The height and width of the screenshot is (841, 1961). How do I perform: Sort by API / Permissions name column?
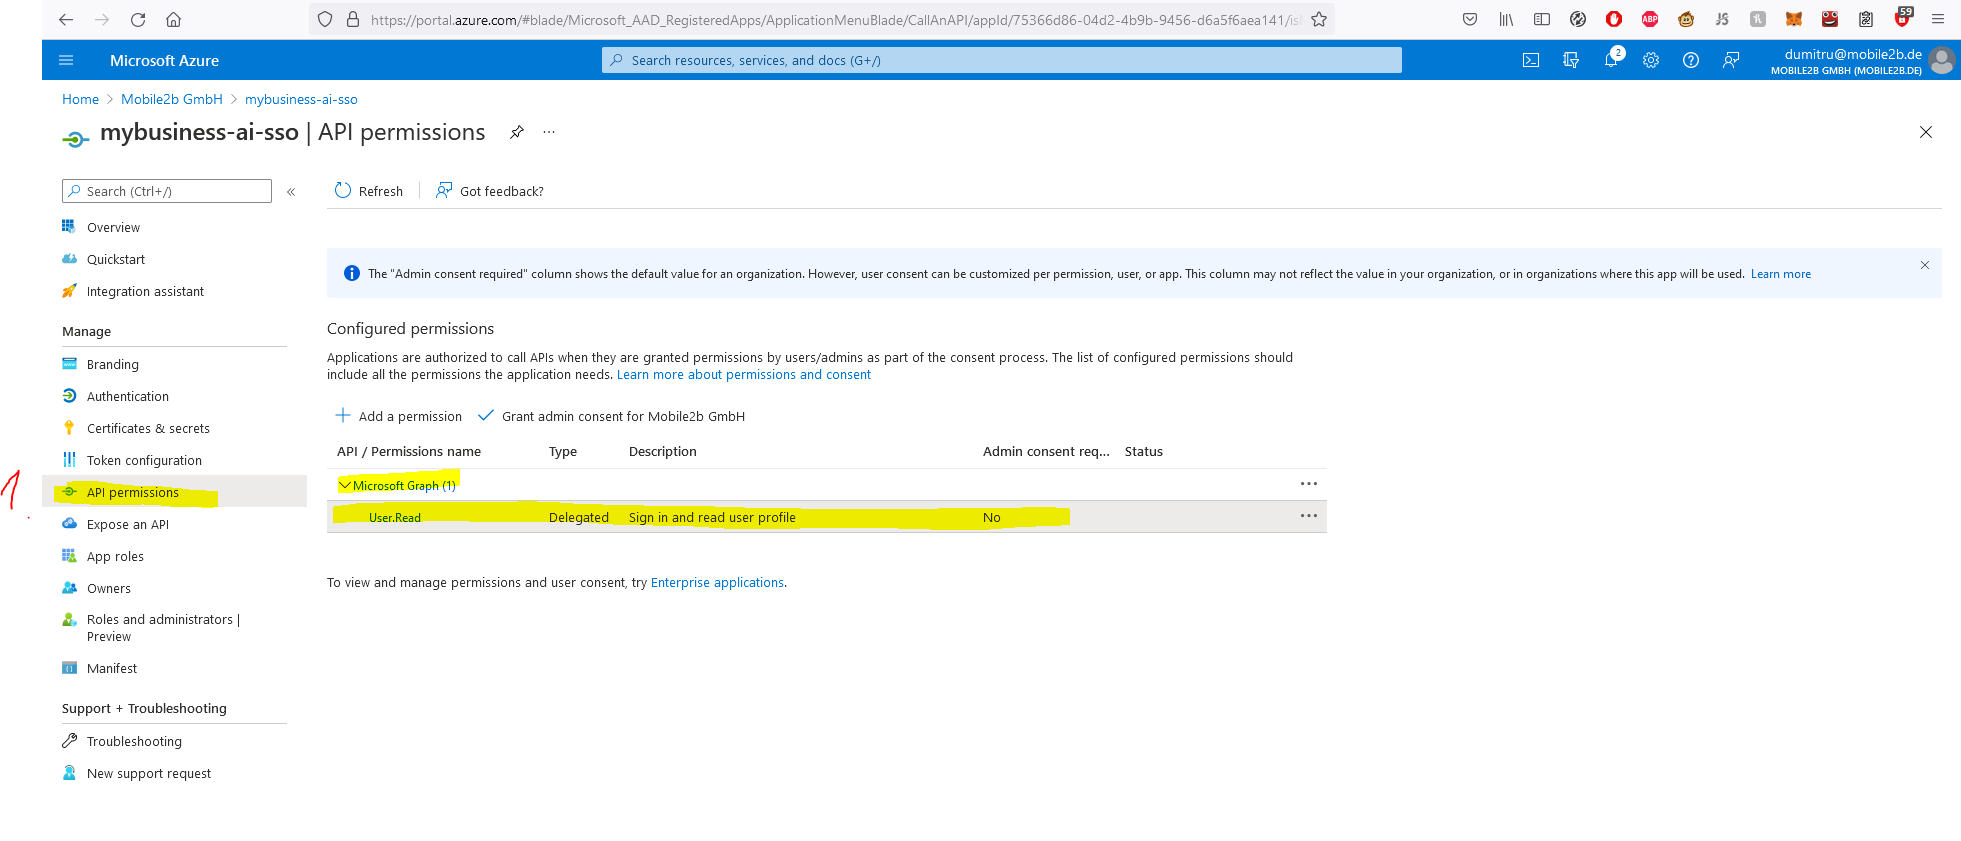[x=409, y=451]
